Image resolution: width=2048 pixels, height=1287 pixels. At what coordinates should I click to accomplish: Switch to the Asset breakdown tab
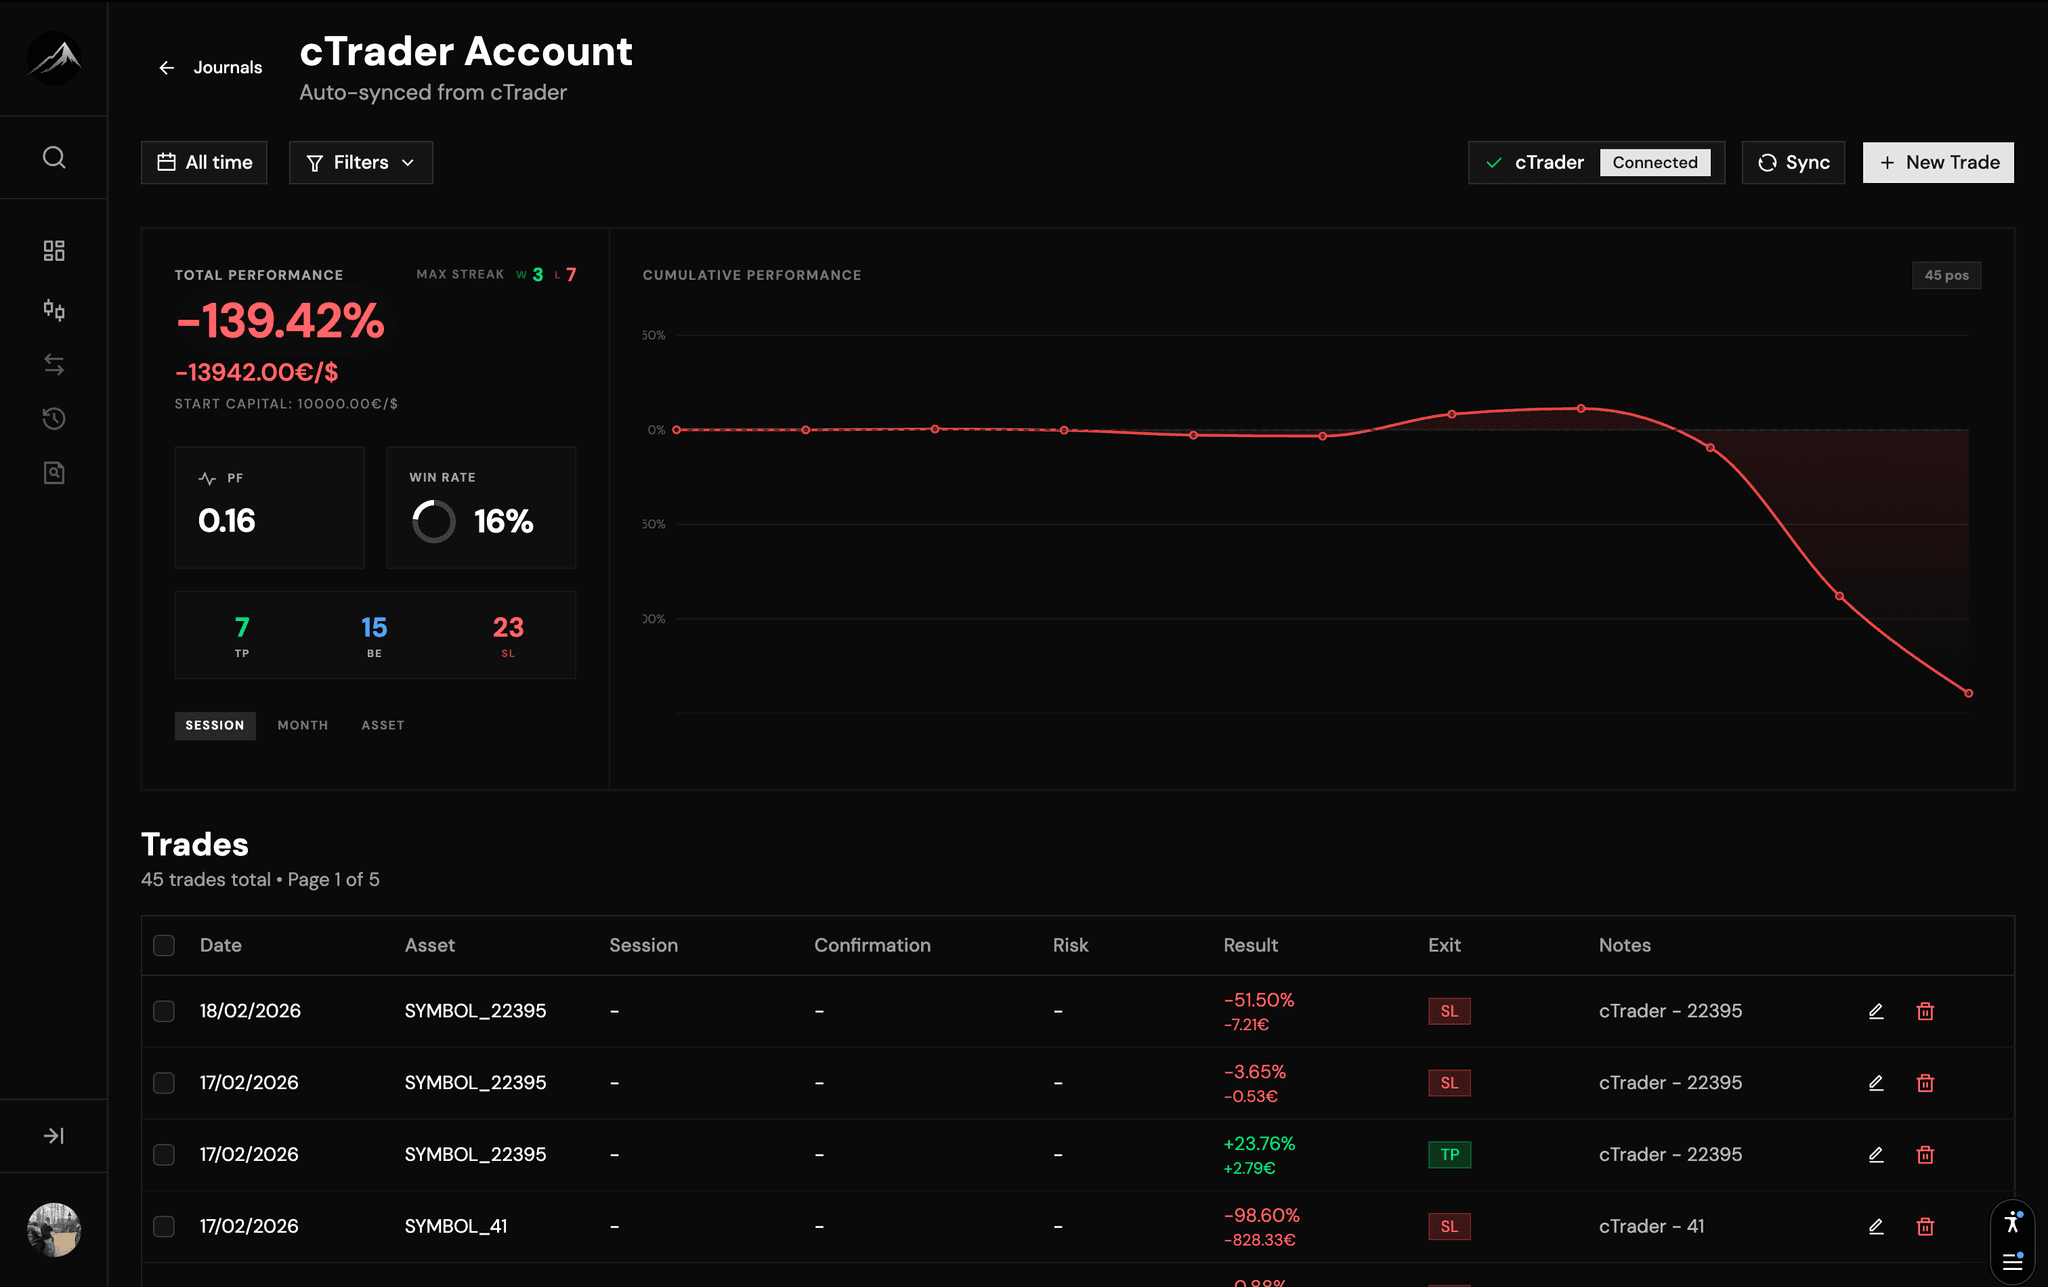pyautogui.click(x=383, y=725)
